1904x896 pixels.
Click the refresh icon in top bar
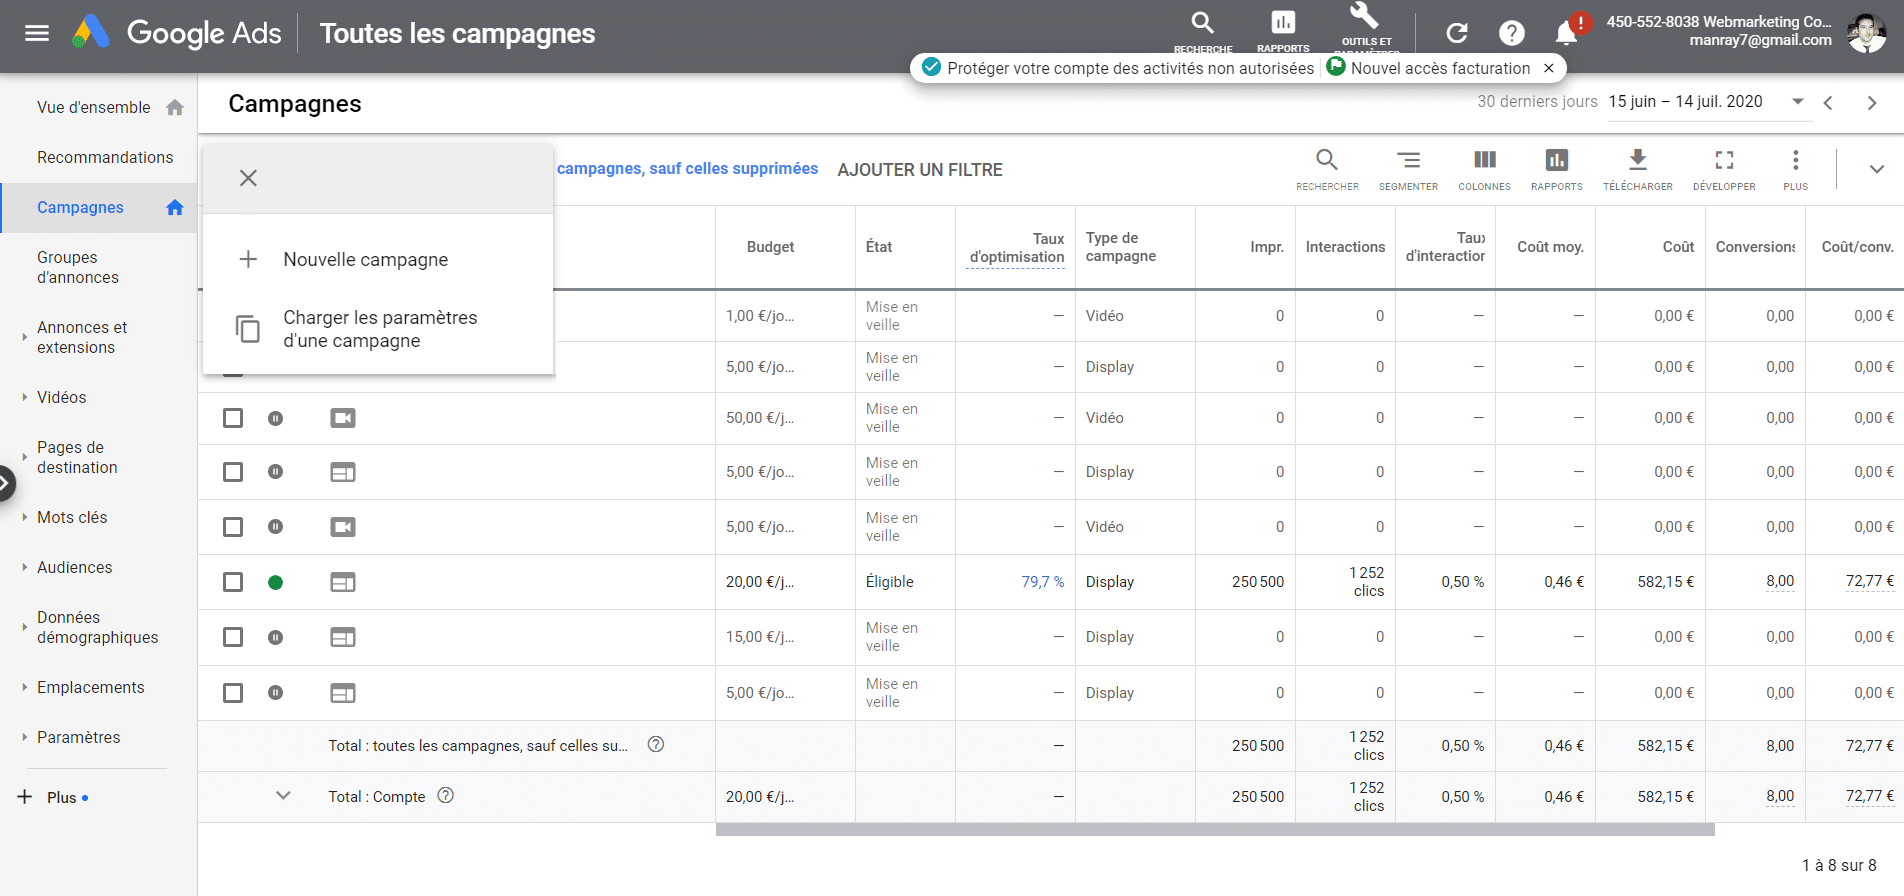click(1457, 33)
